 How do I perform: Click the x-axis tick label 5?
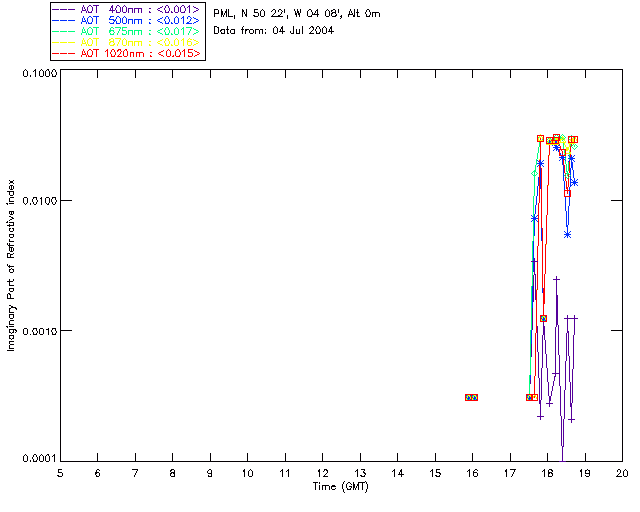[60, 472]
